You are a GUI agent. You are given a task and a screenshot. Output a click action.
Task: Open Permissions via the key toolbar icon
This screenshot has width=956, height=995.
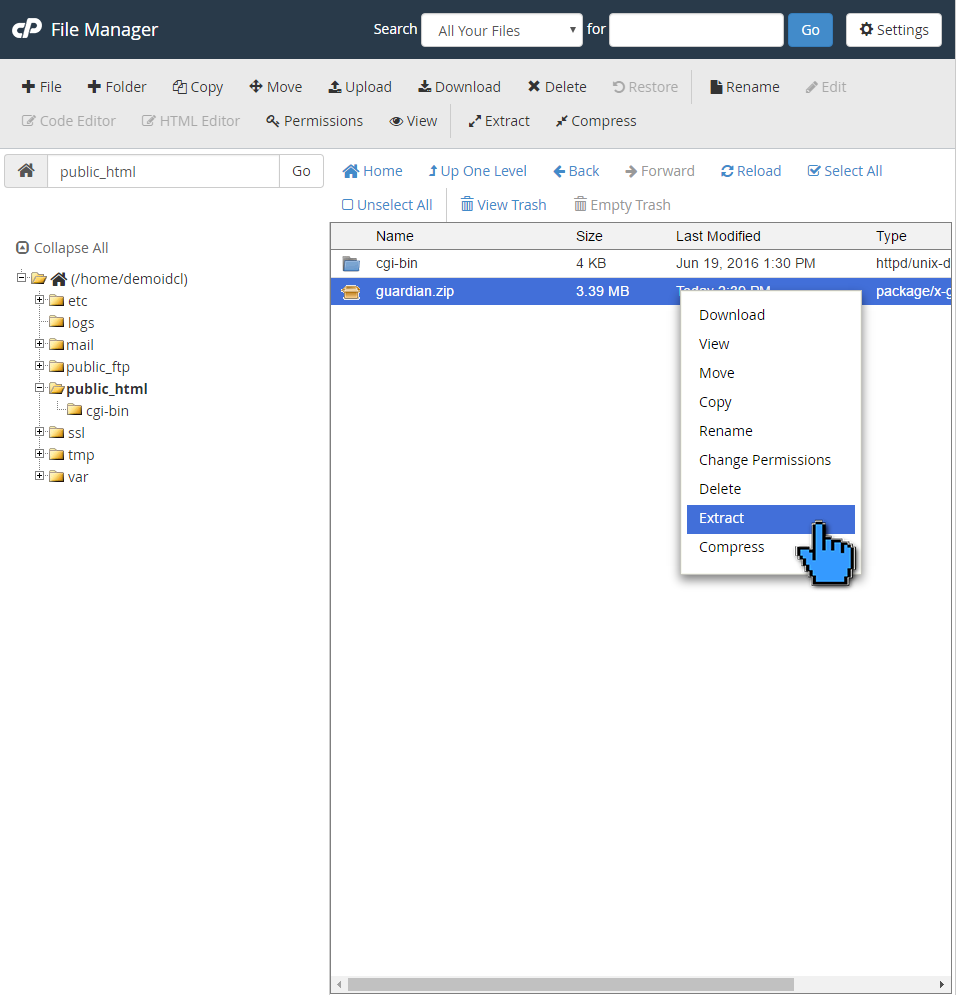313,120
